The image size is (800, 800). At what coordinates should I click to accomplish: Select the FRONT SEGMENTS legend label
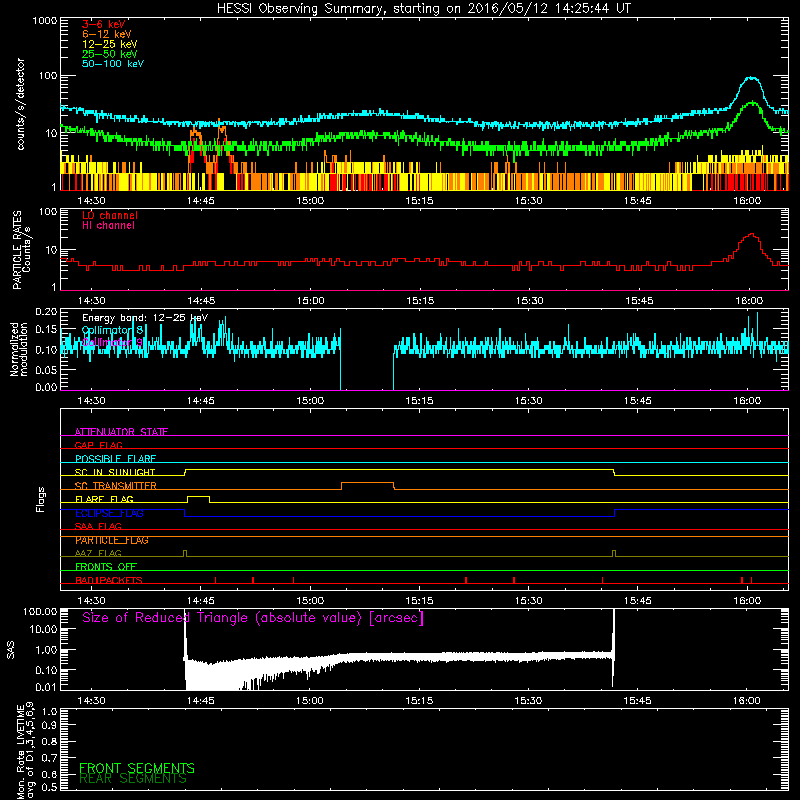[137, 768]
